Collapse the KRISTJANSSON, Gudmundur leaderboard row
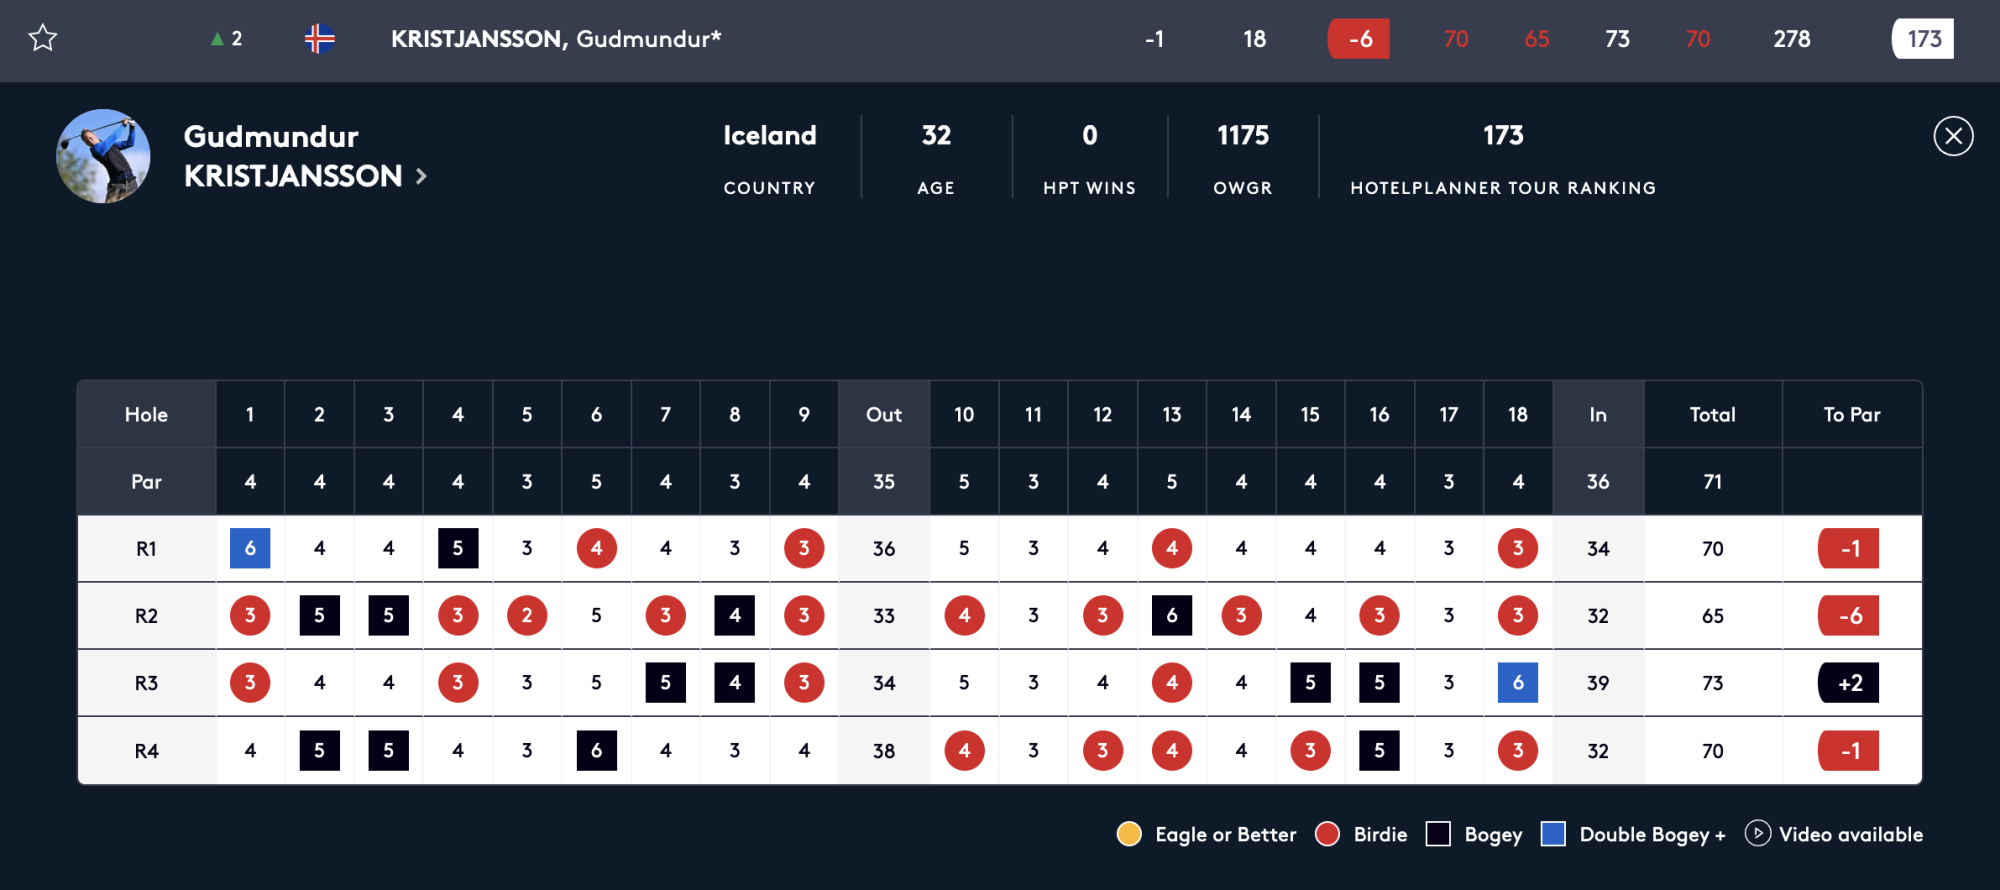The width and height of the screenshot is (2000, 890). (1000, 40)
